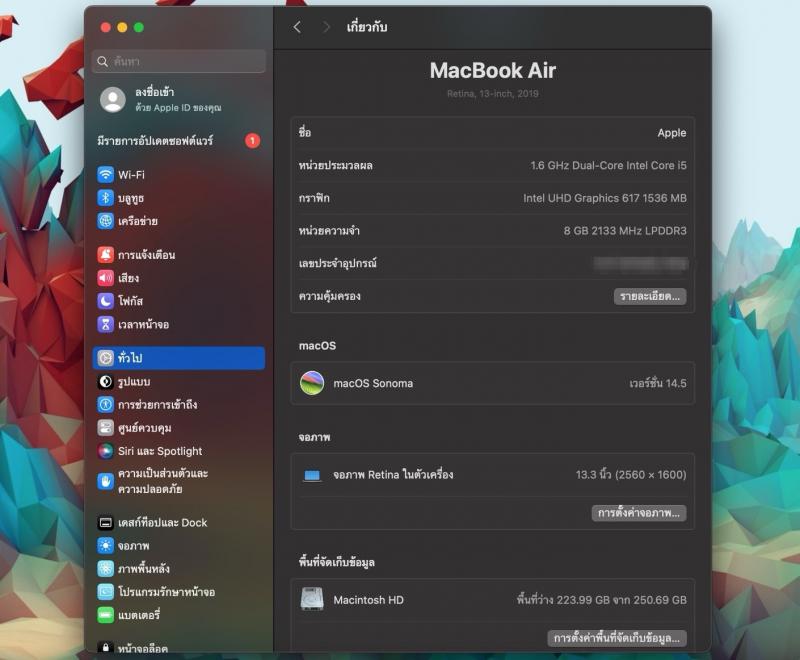Click the software update badge "1"

(253, 141)
